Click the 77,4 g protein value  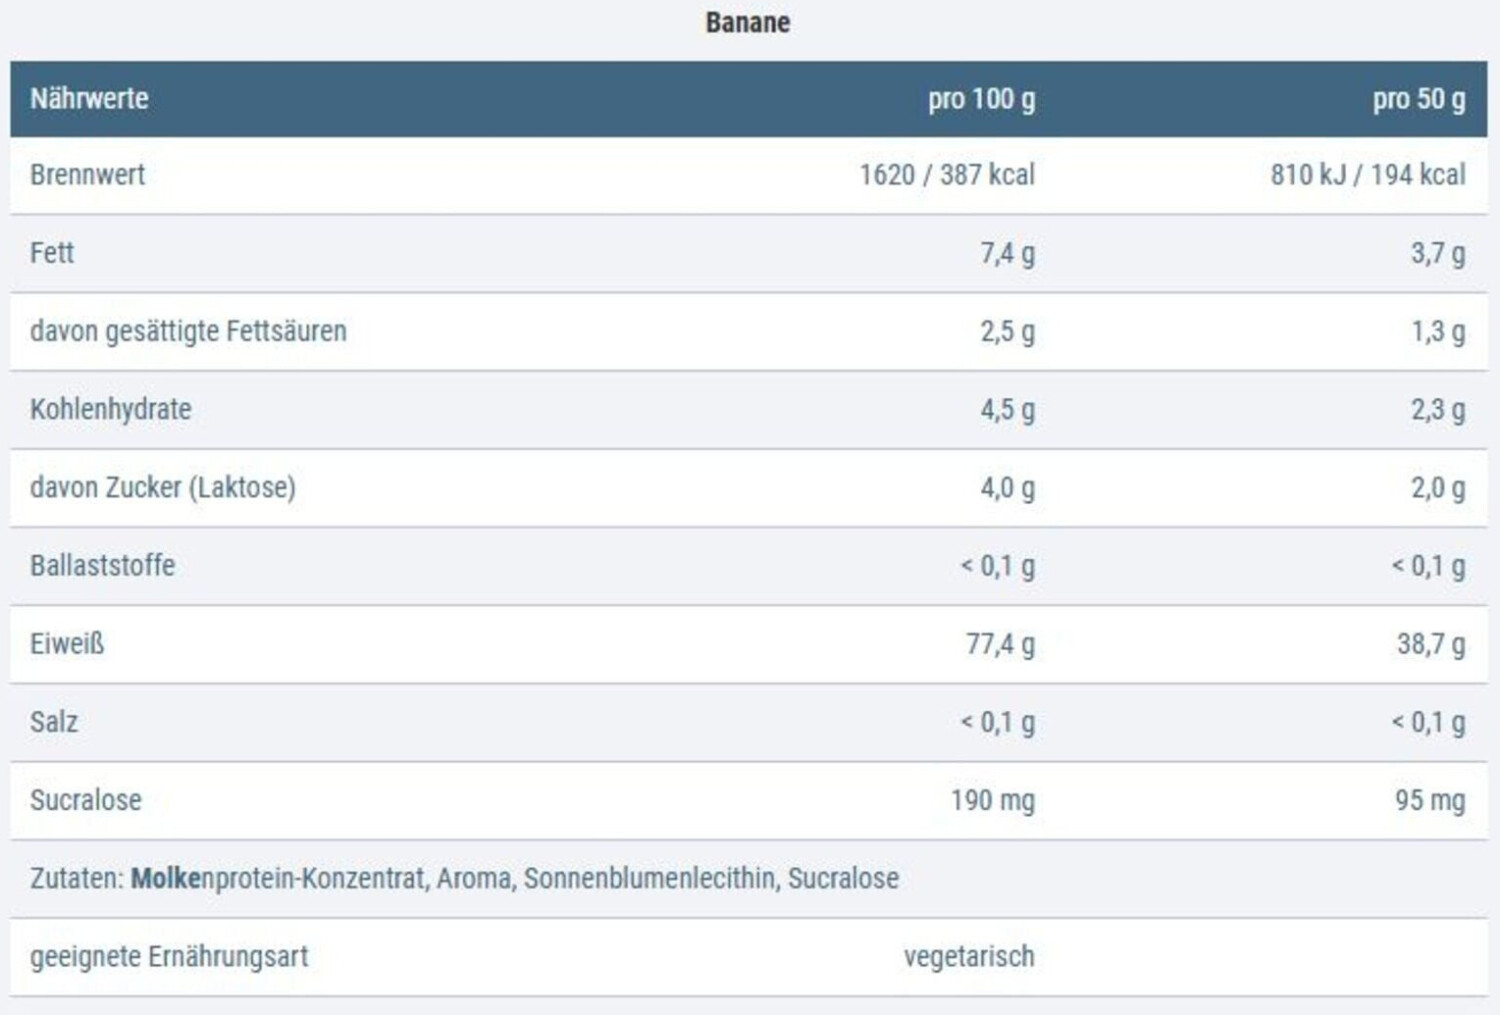pyautogui.click(x=1000, y=644)
